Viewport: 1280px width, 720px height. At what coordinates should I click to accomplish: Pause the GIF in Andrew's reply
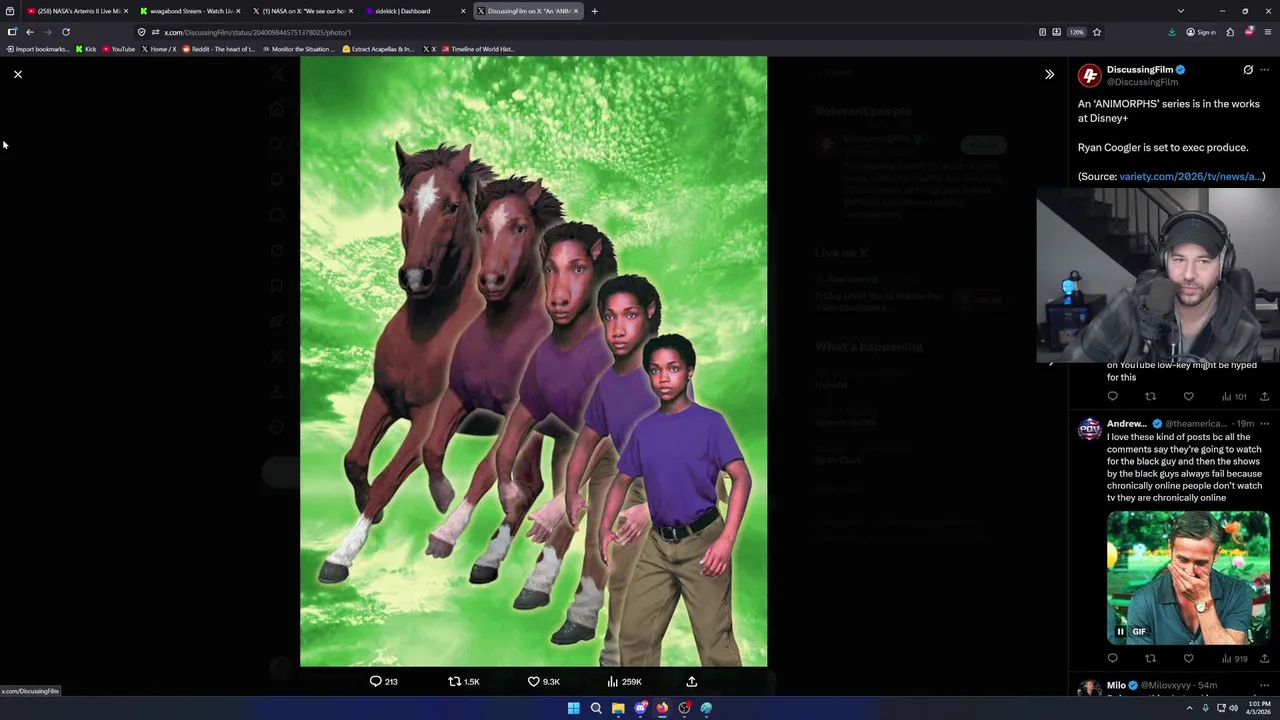pos(1120,632)
